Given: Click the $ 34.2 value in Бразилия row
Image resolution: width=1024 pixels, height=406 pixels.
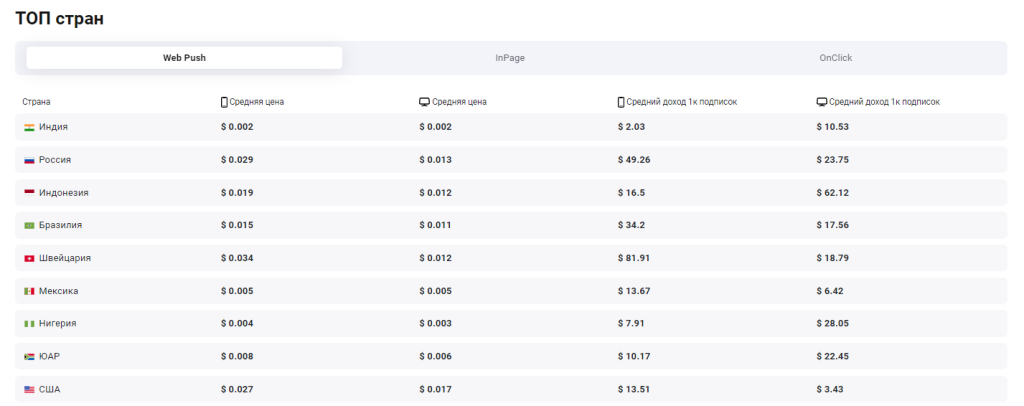Looking at the screenshot, I should [x=632, y=225].
